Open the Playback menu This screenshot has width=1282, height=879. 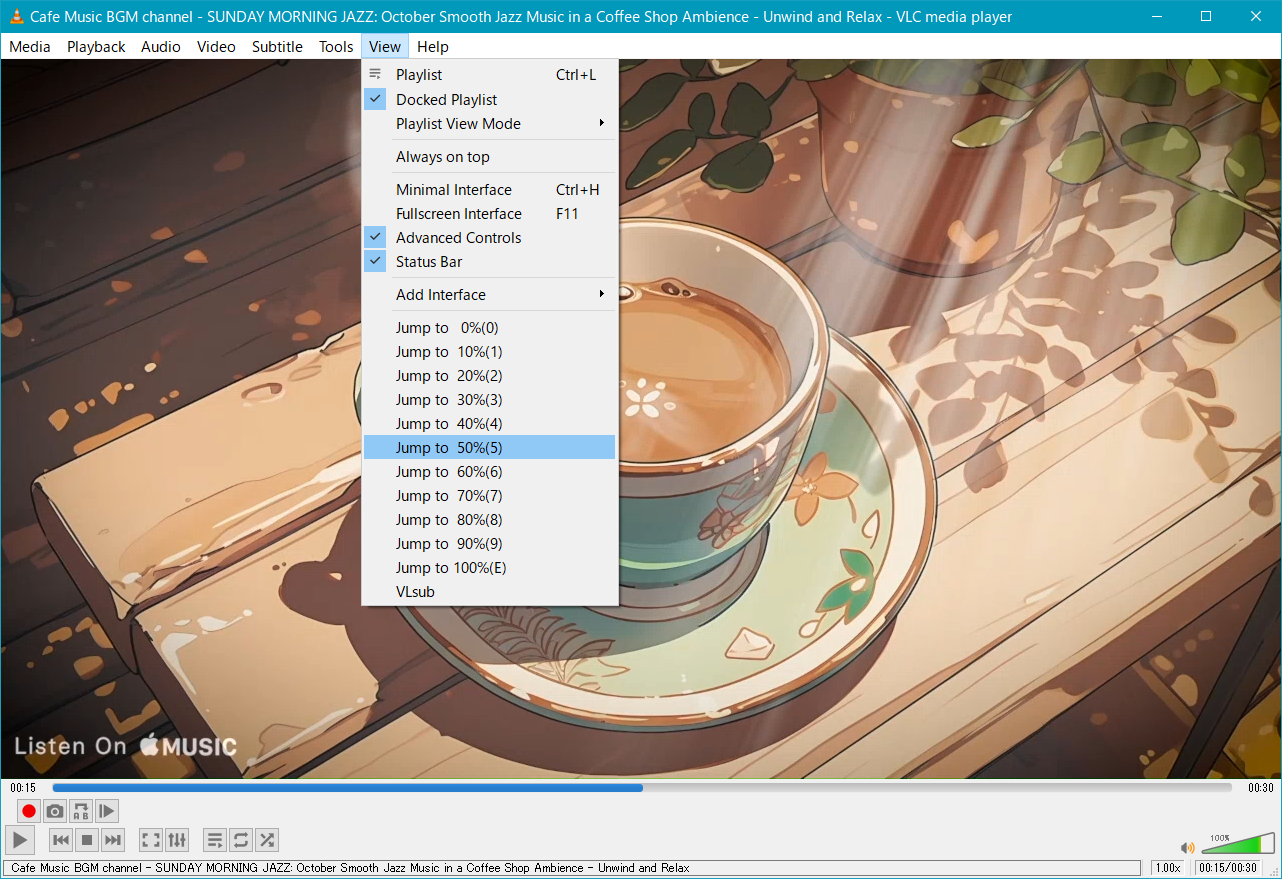click(96, 46)
